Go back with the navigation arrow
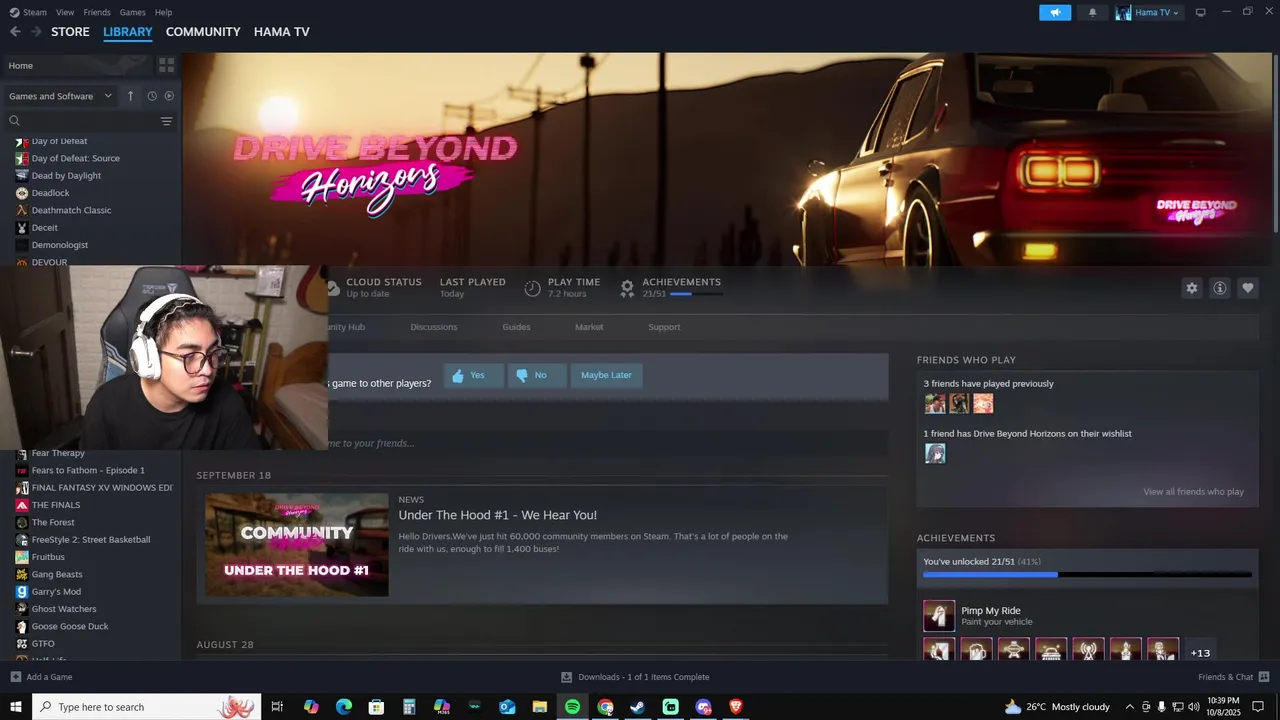Viewport: 1280px width, 720px height. click(x=15, y=32)
